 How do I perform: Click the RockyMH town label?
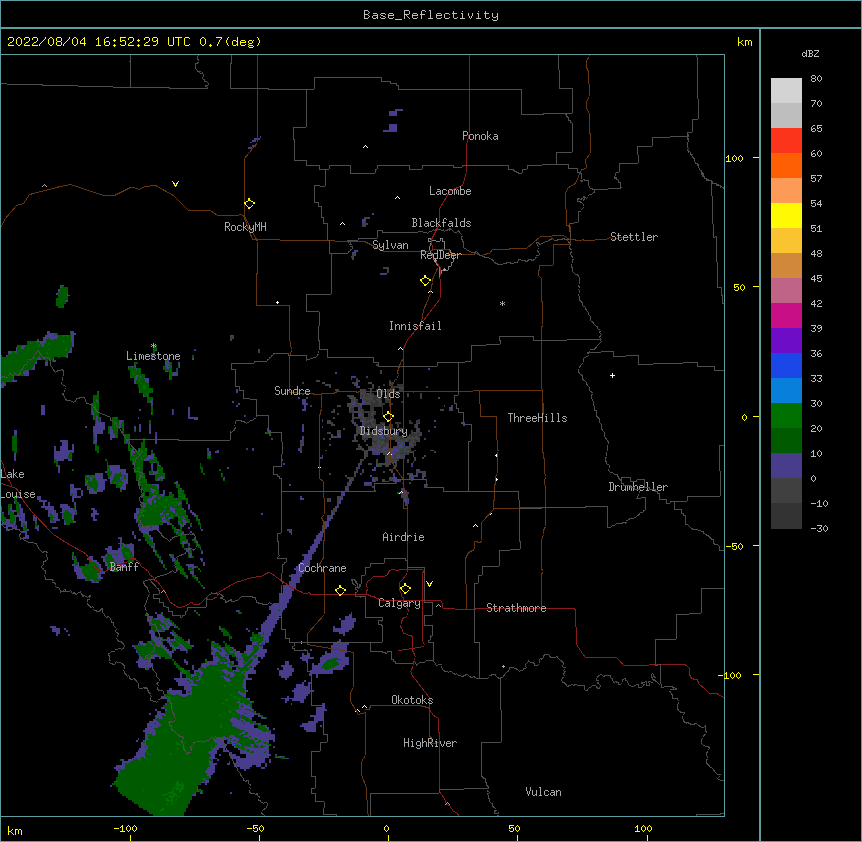pyautogui.click(x=245, y=227)
